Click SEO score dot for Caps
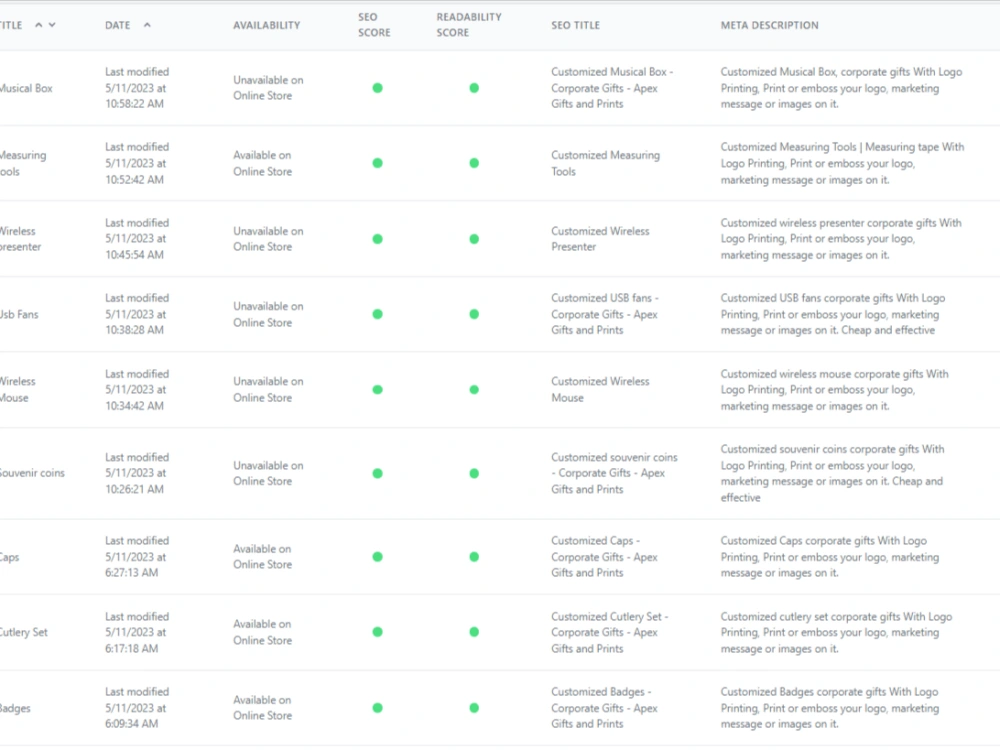1000x750 pixels. click(378, 557)
